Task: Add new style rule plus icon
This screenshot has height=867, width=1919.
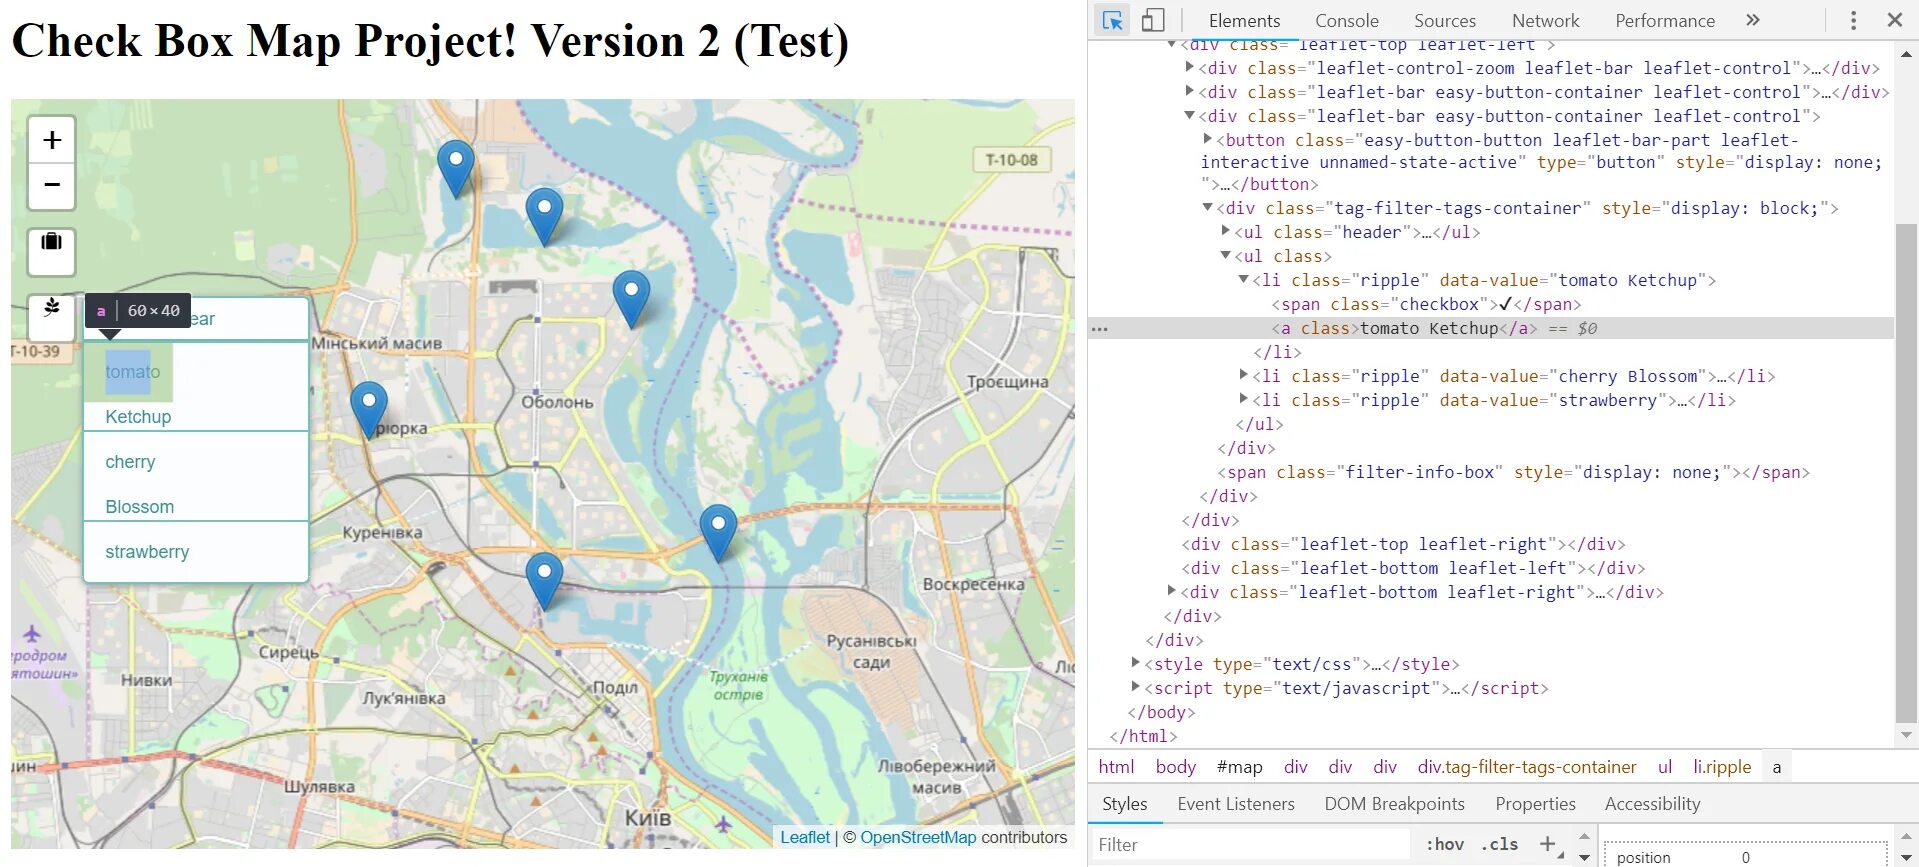Action: (1547, 844)
